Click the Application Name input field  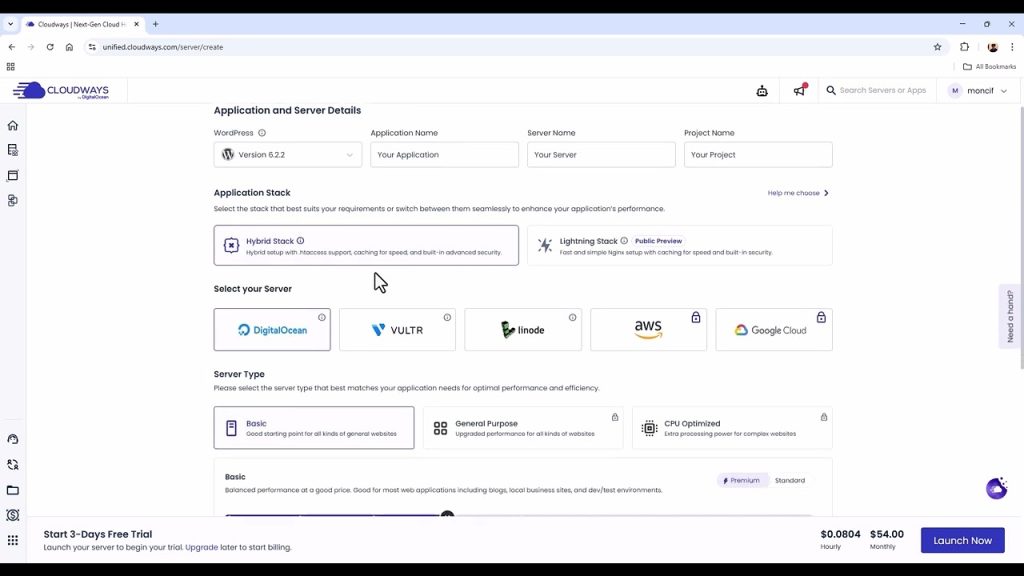point(444,155)
